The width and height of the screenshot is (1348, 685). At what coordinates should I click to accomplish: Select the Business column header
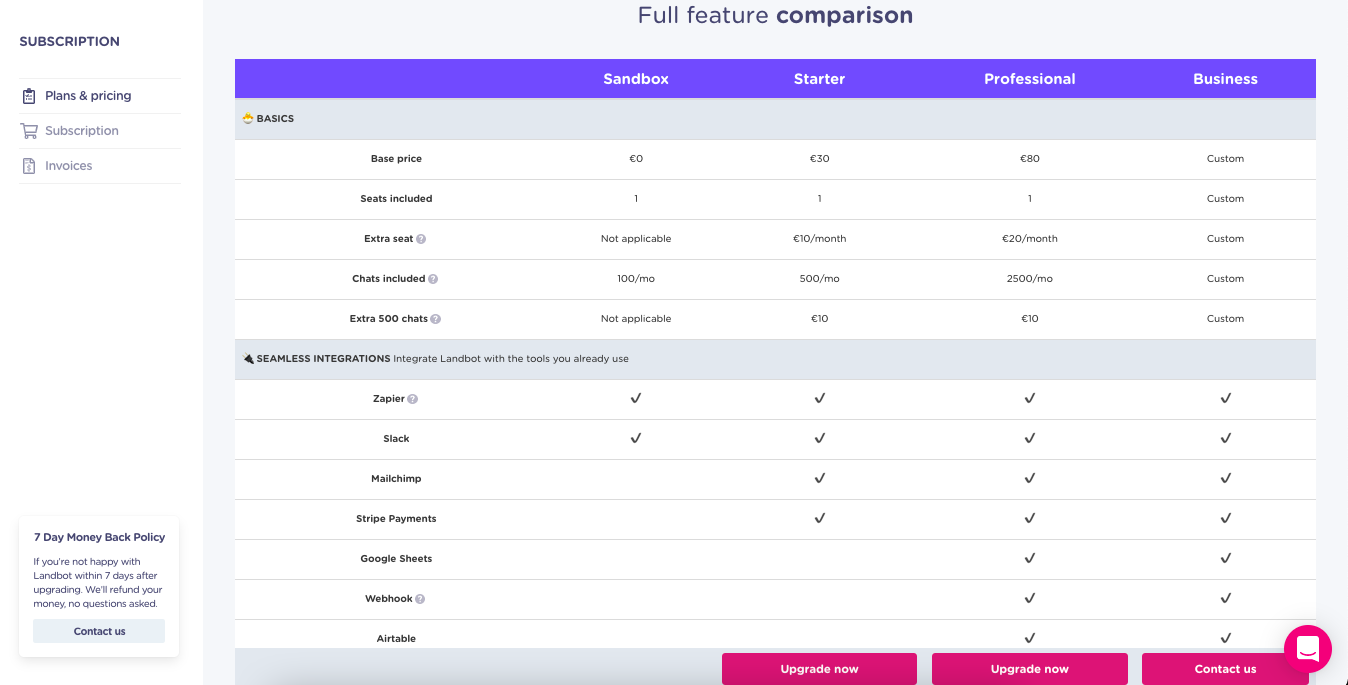point(1226,79)
